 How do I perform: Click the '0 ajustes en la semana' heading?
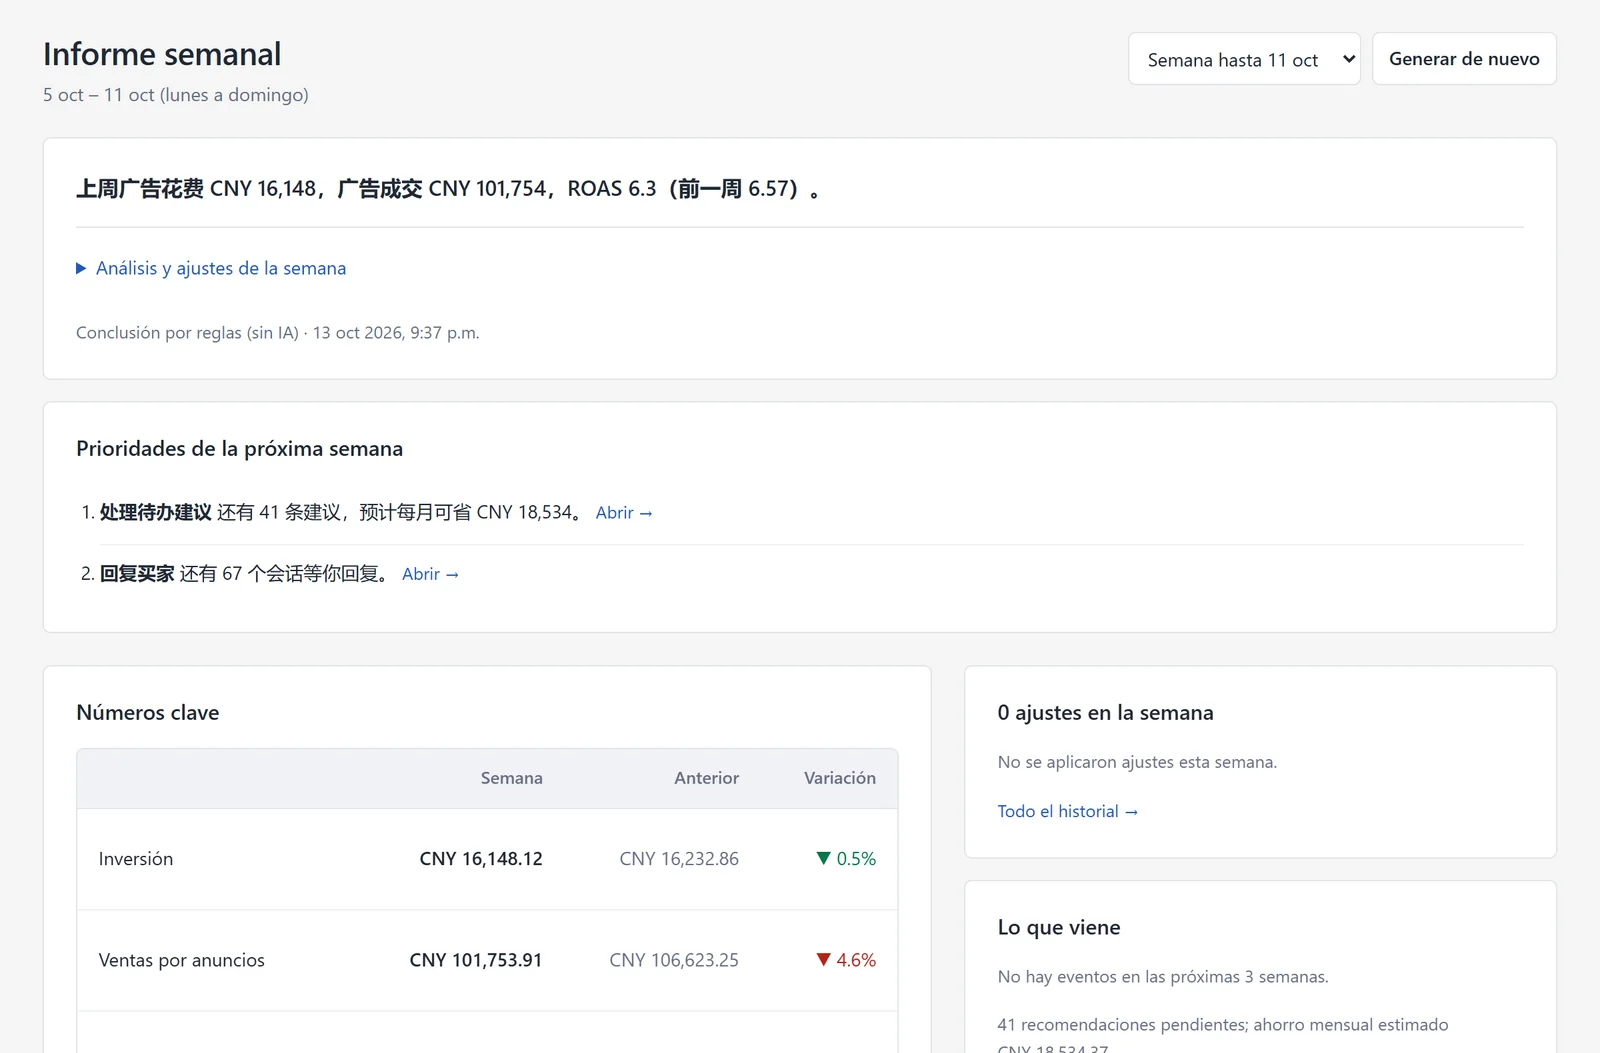1105,713
